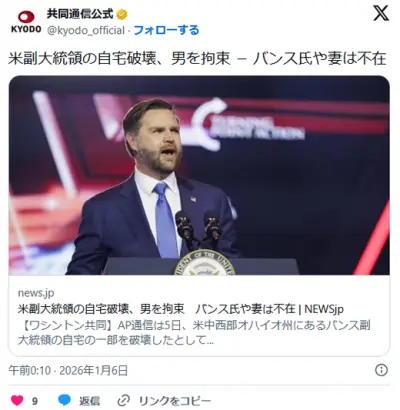Image resolution: width=400 pixels, height=410 pixels.
Task: Click the KYODO text under logo
Action: click(x=26, y=29)
